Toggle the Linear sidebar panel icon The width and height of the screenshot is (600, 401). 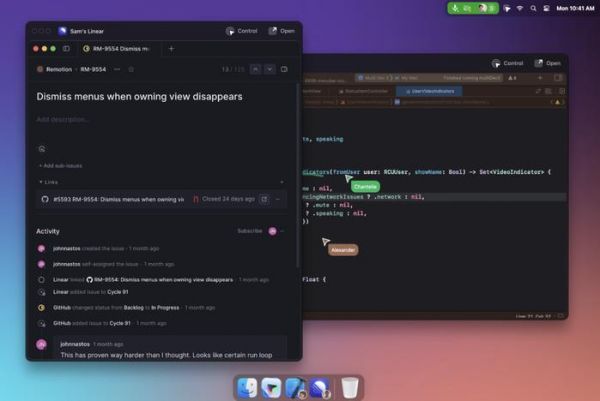66,48
